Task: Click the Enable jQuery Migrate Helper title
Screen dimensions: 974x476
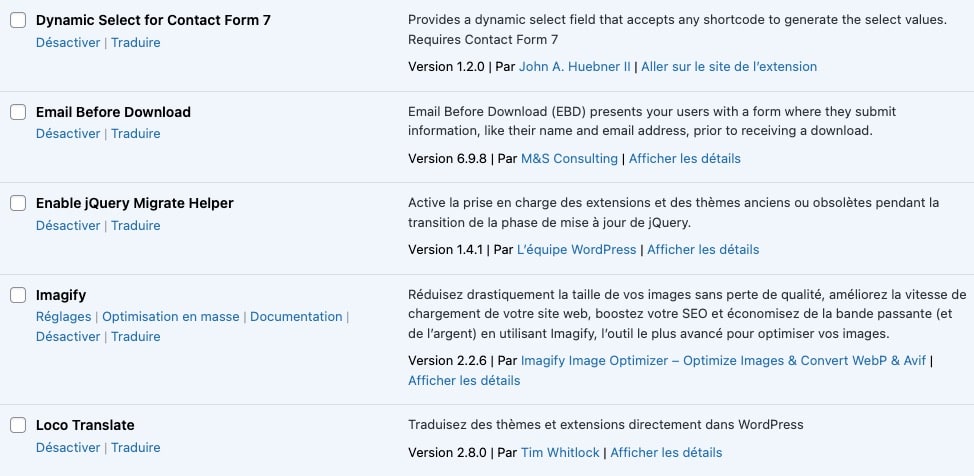Action: click(134, 203)
